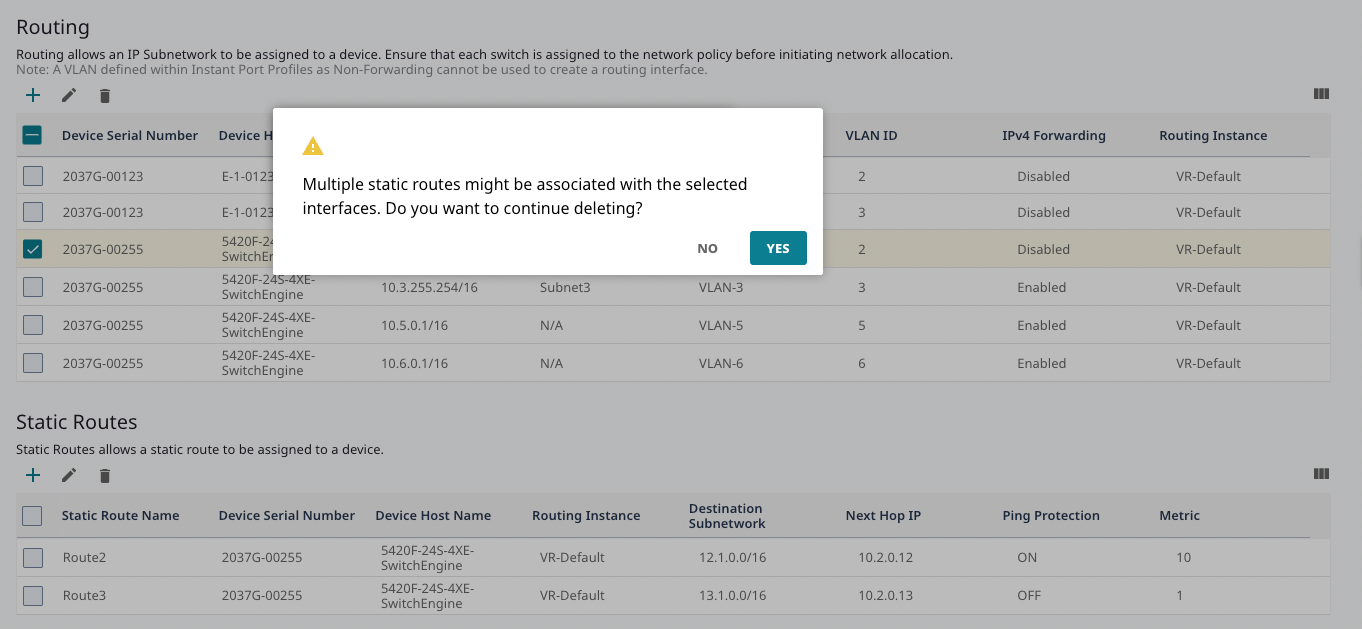Toggle the Routing table select-all checkbox

(x=32, y=135)
